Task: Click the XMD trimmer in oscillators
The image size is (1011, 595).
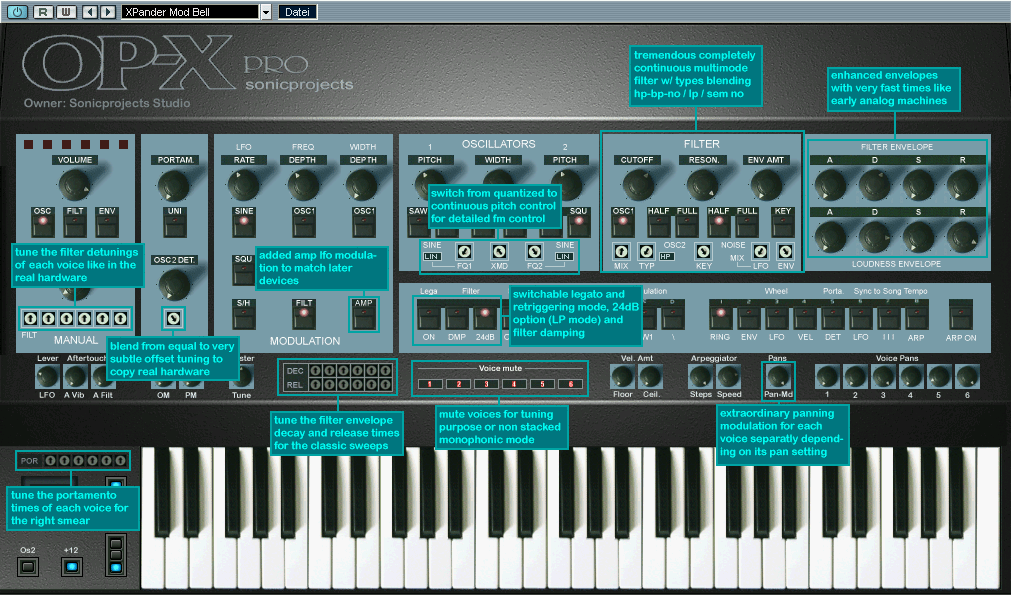Action: click(498, 251)
